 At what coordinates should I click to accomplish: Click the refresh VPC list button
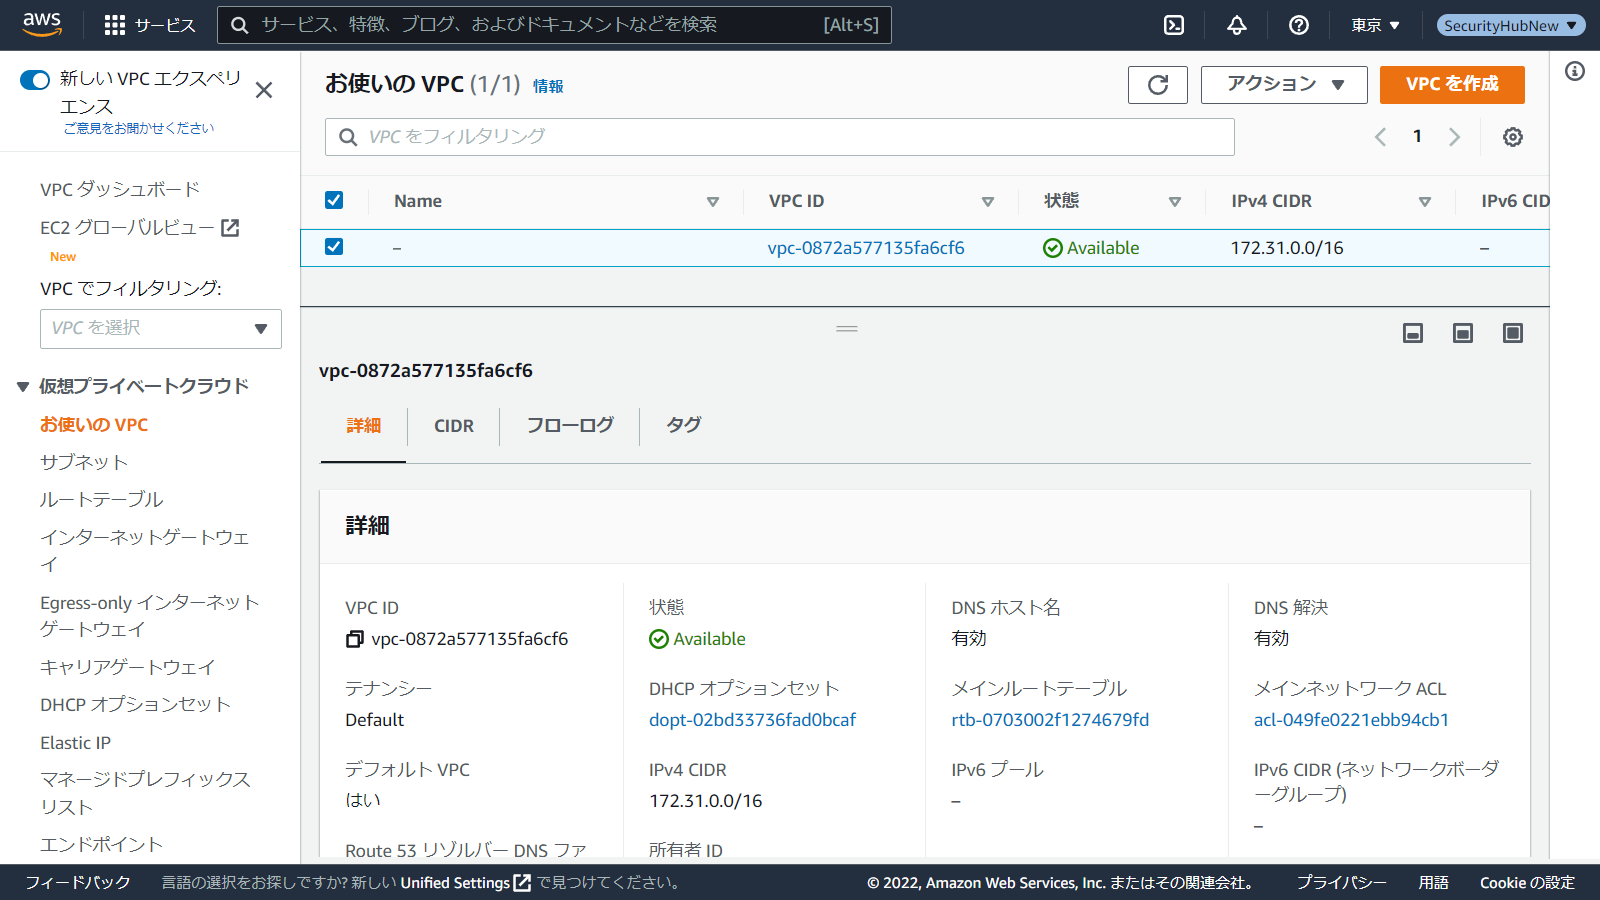tap(1157, 85)
